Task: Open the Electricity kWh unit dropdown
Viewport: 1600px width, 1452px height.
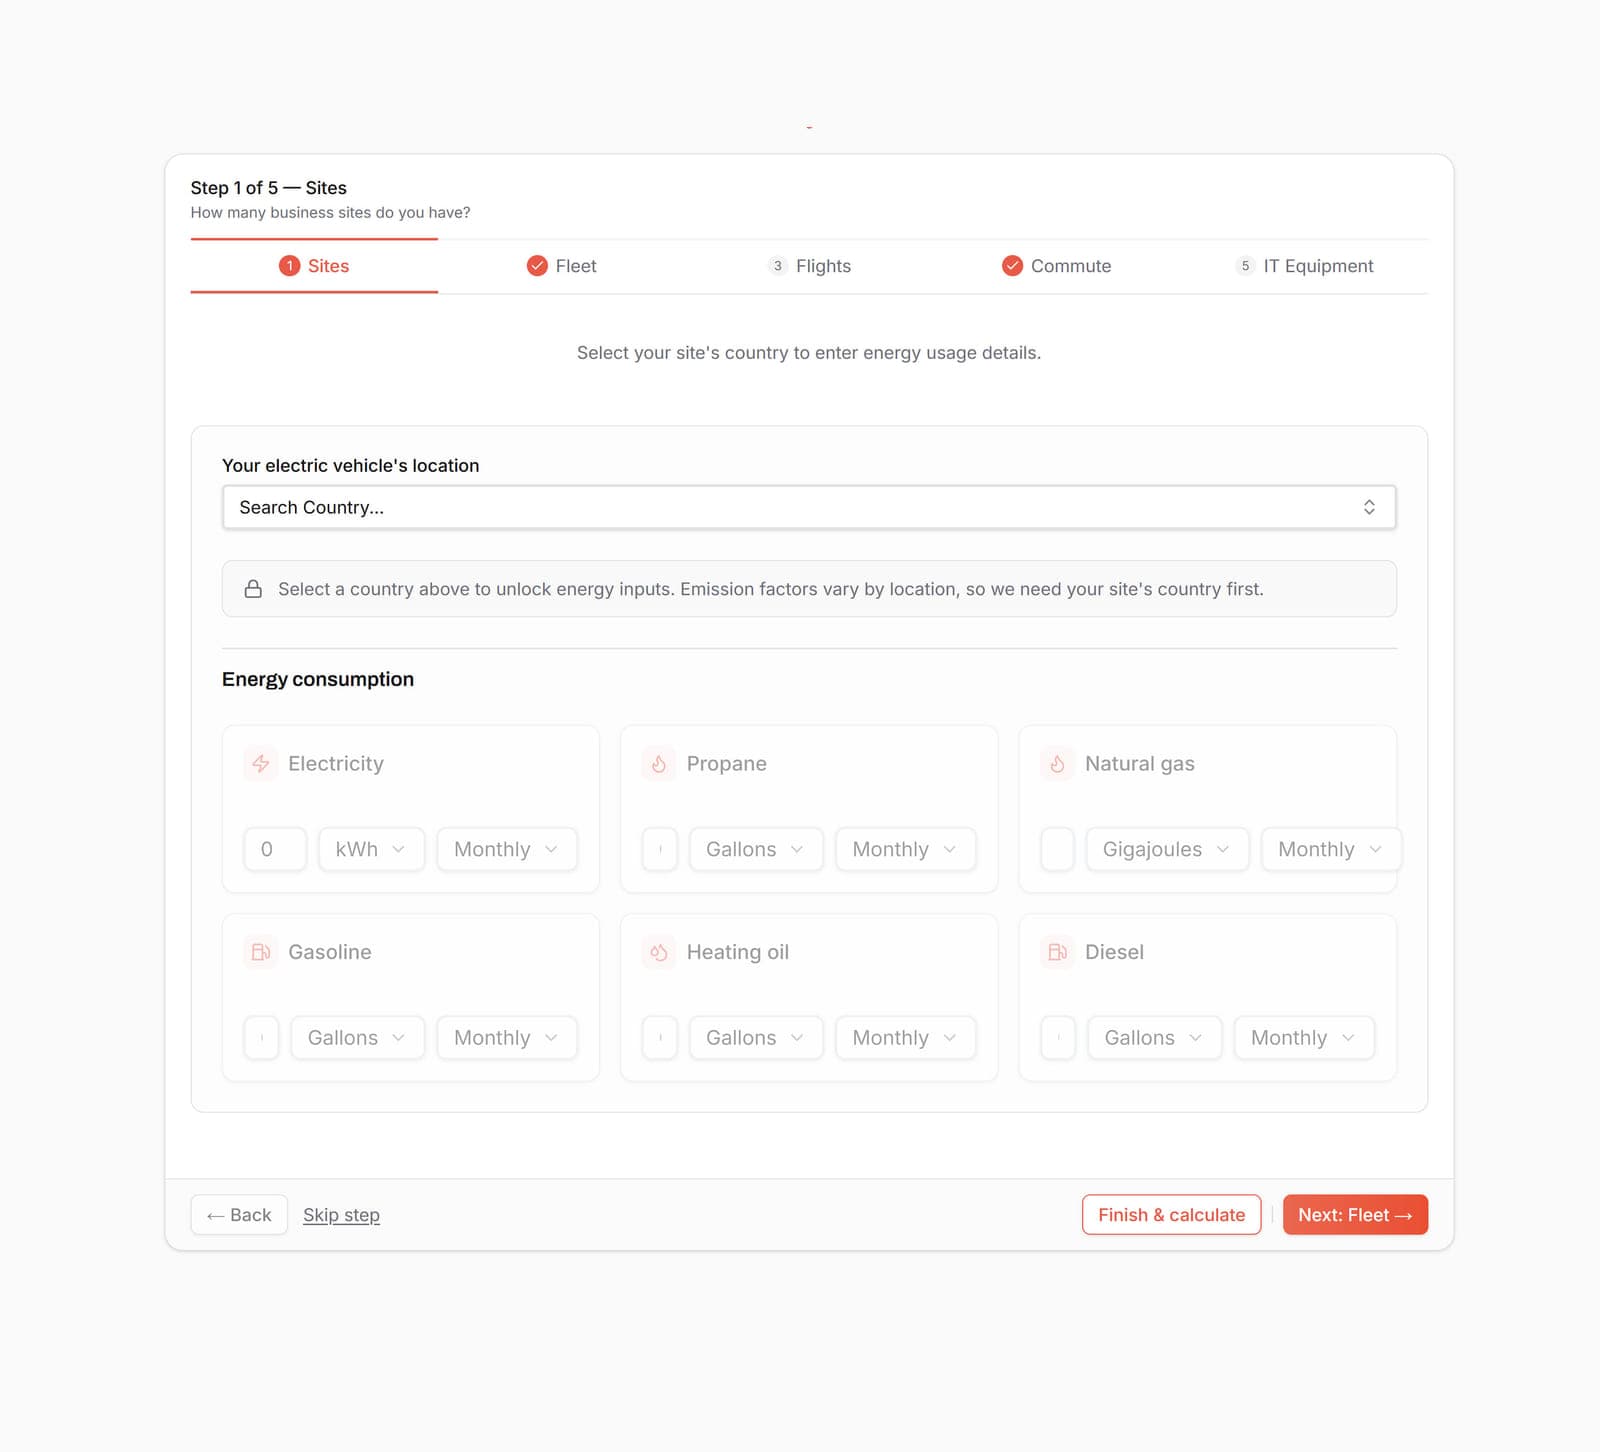Action: click(371, 849)
